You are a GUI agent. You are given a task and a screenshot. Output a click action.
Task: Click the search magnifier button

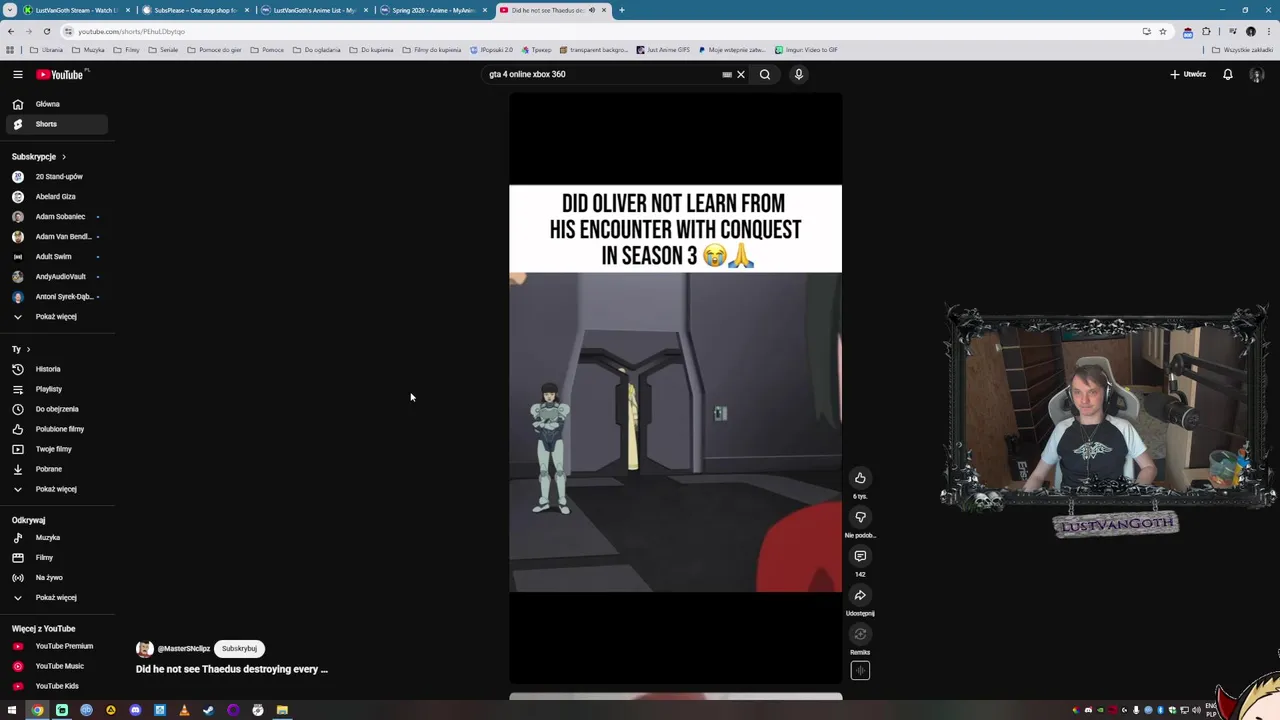765,74
